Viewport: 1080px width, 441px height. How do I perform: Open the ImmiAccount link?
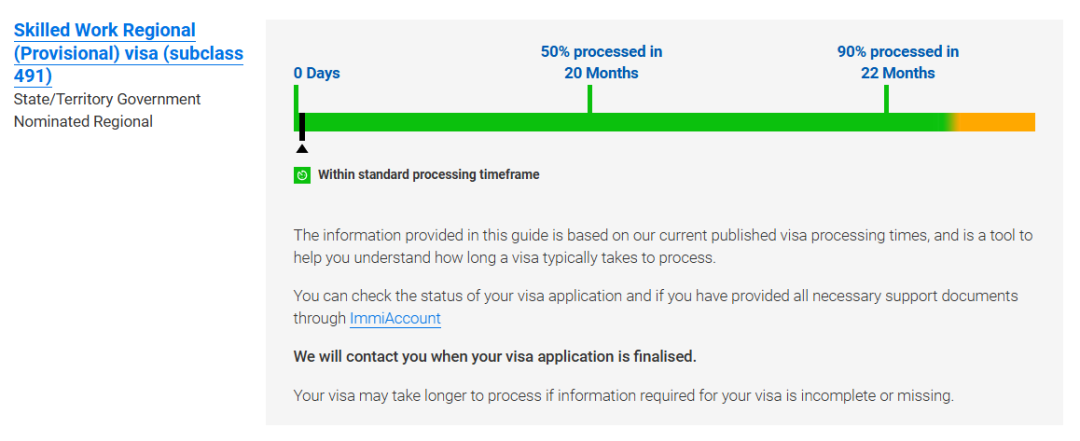(395, 318)
